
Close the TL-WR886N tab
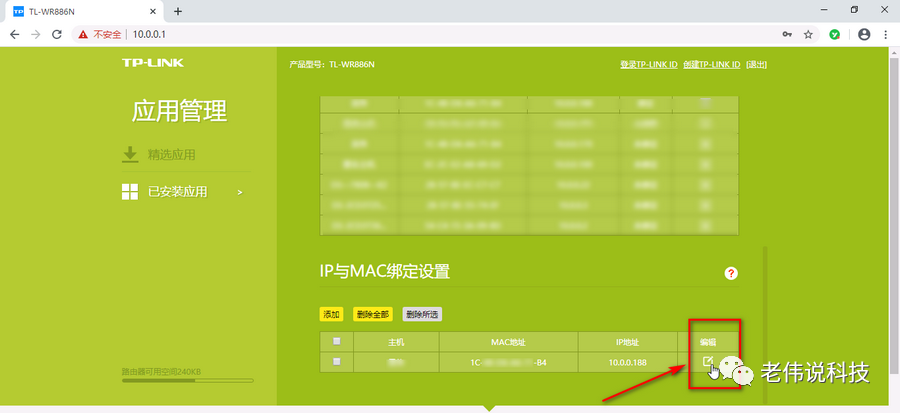[x=153, y=11]
